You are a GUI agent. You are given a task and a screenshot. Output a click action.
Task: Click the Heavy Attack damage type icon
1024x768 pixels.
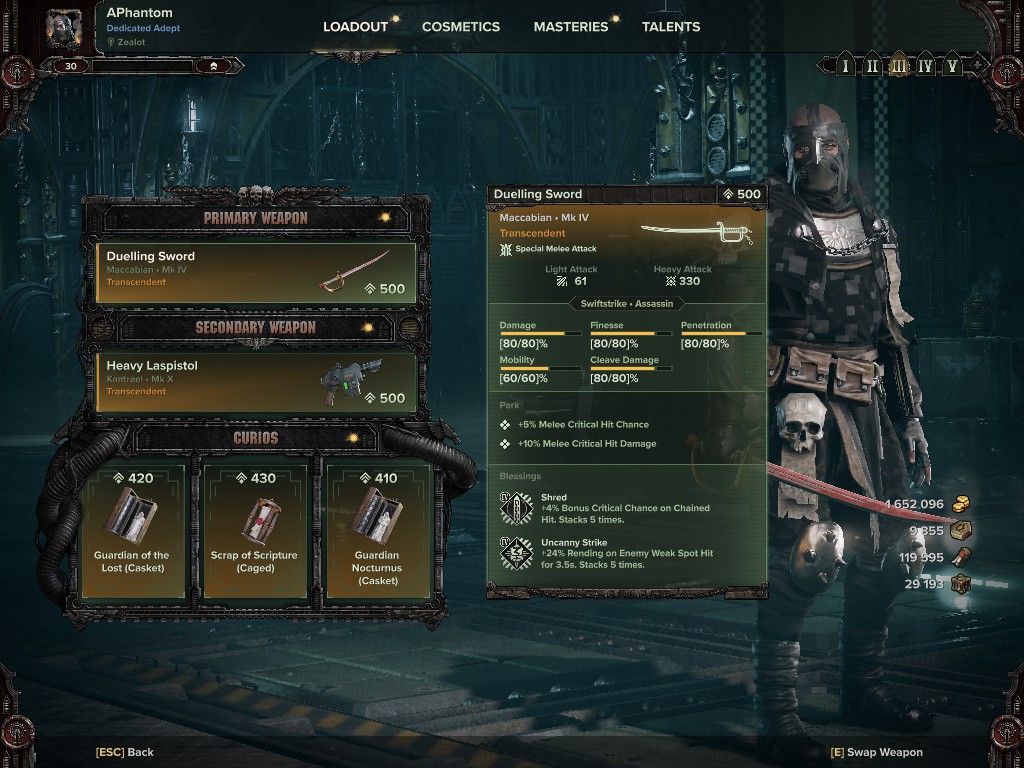670,281
